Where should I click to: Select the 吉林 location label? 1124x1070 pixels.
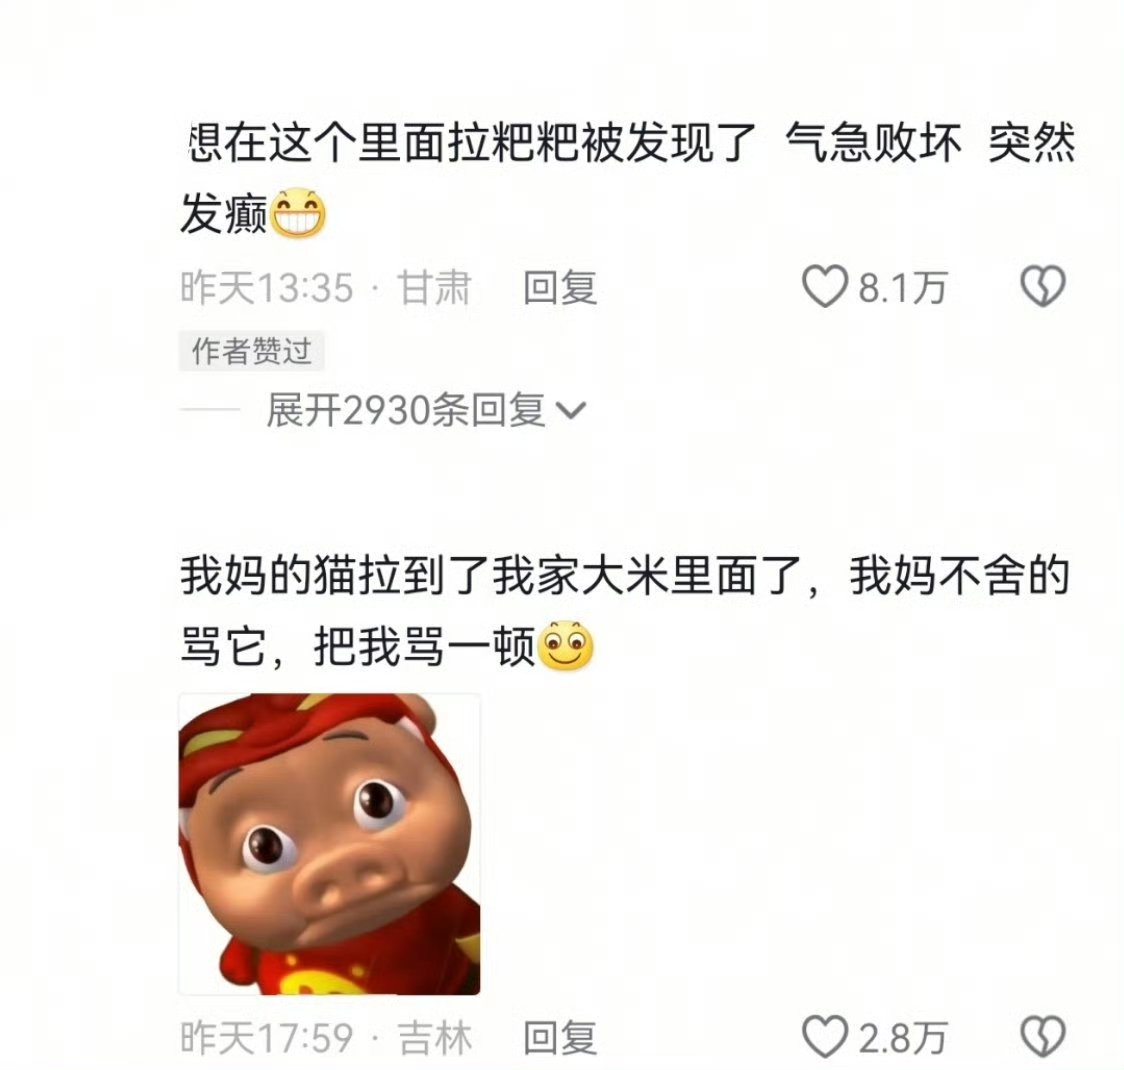pyautogui.click(x=434, y=1037)
